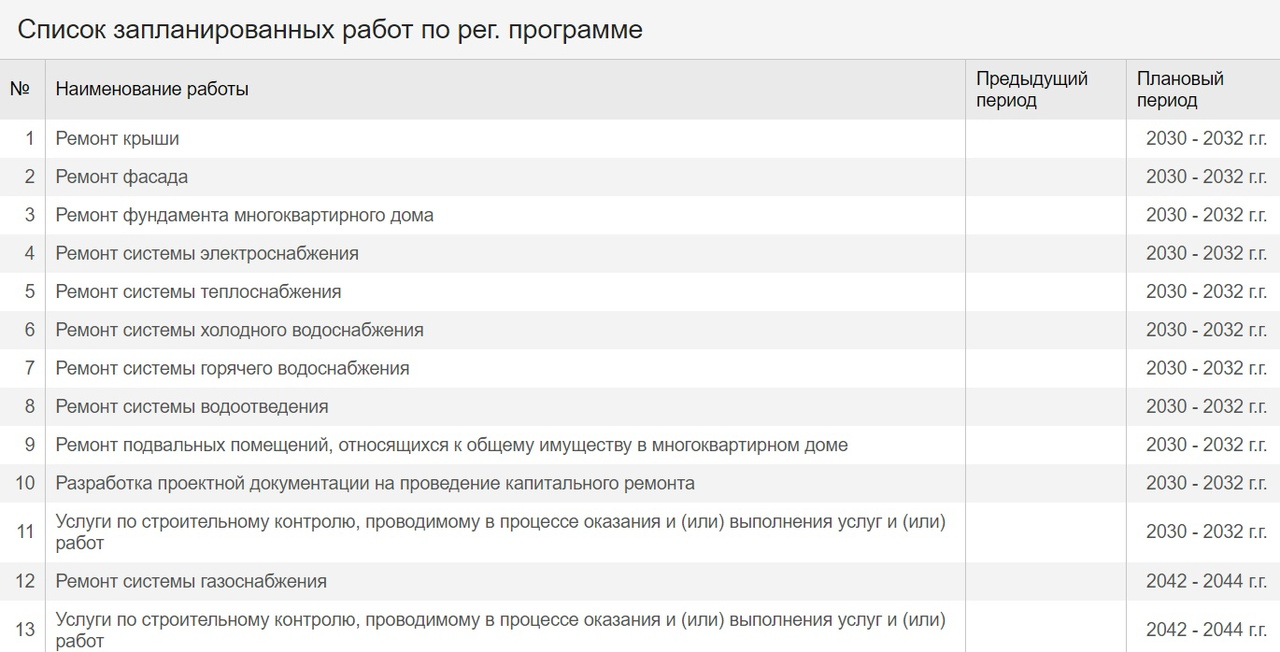Select 'Ремонт системы теплоснабжения' row
This screenshot has width=1280, height=652.
click(x=640, y=292)
